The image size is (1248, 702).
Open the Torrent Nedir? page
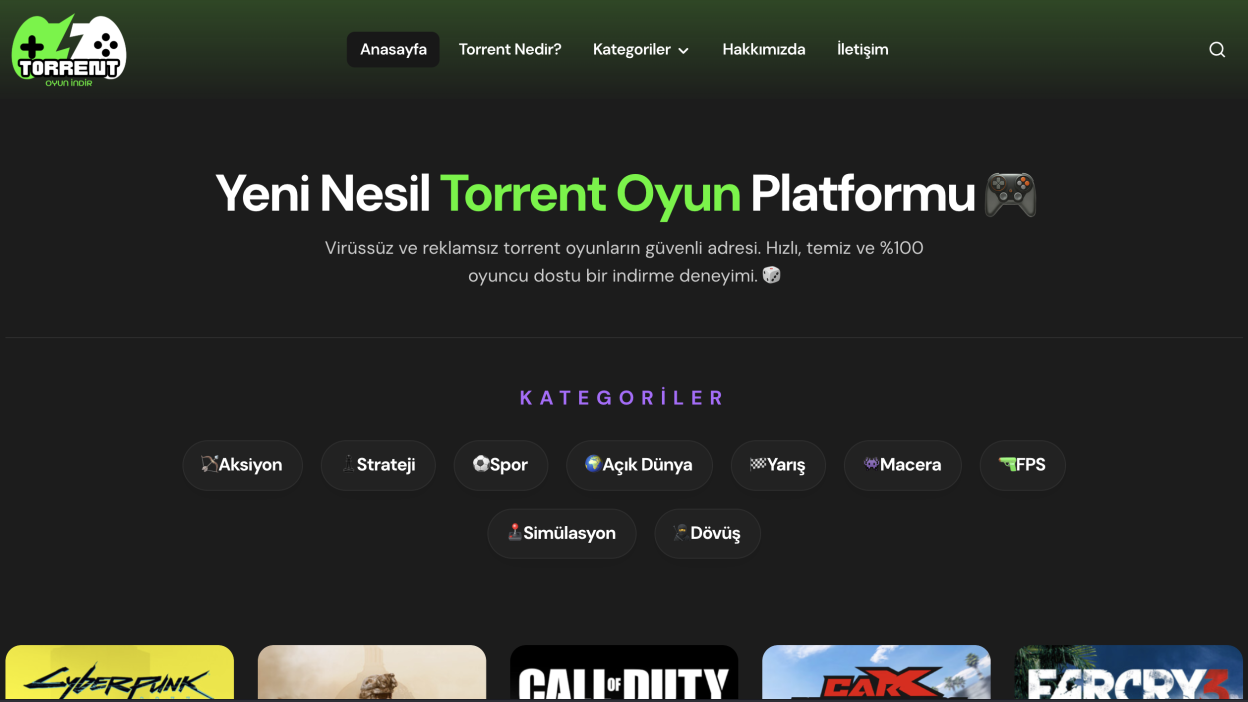[510, 49]
